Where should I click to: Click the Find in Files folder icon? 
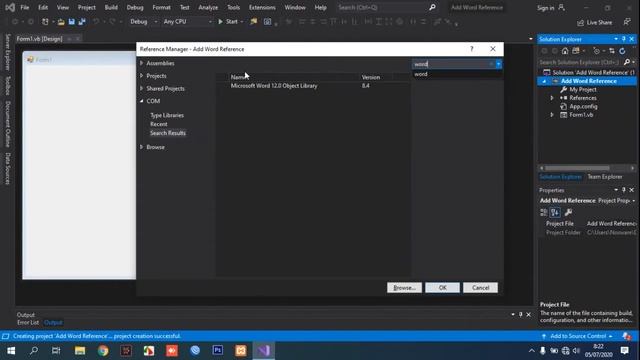[254, 22]
